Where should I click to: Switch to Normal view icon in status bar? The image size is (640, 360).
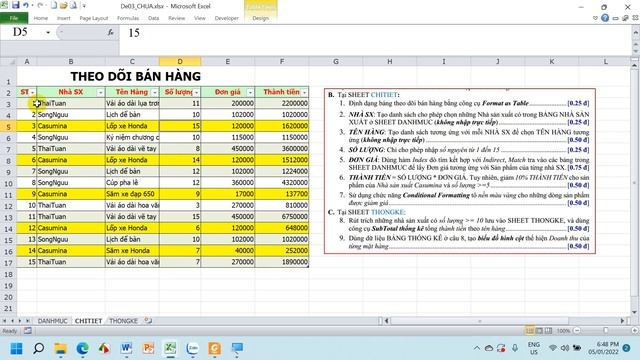point(529,330)
